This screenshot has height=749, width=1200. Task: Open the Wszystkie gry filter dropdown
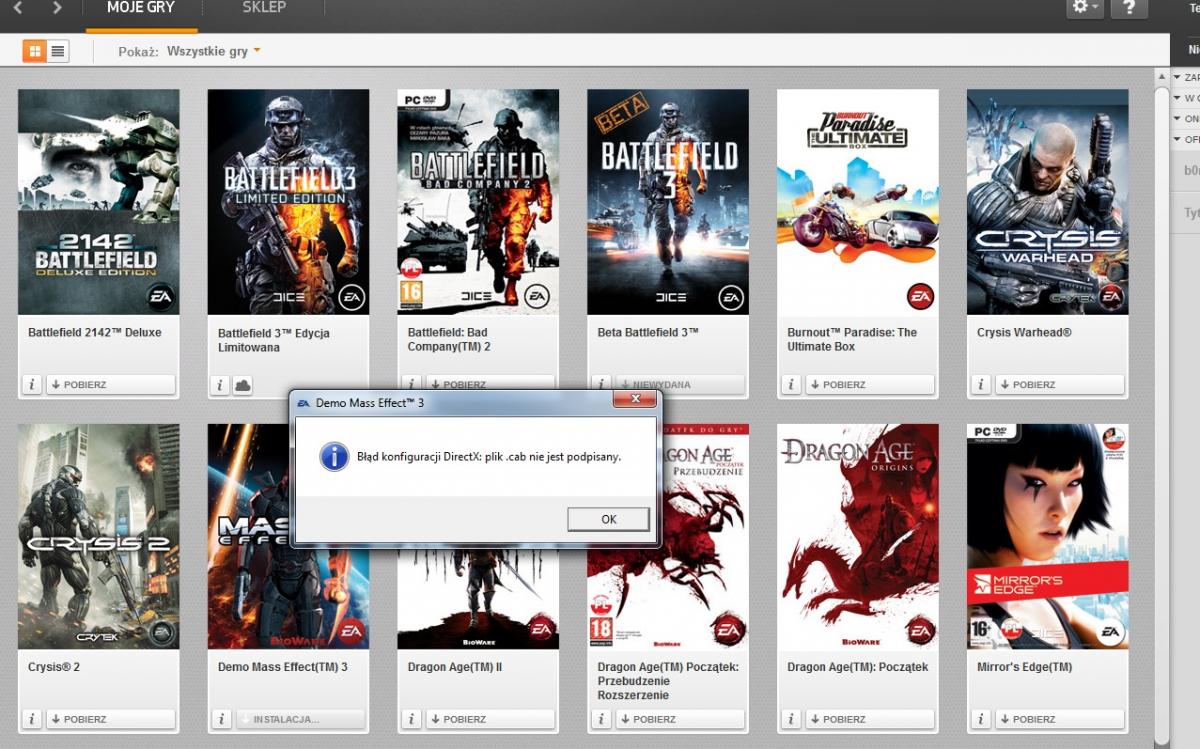point(214,51)
